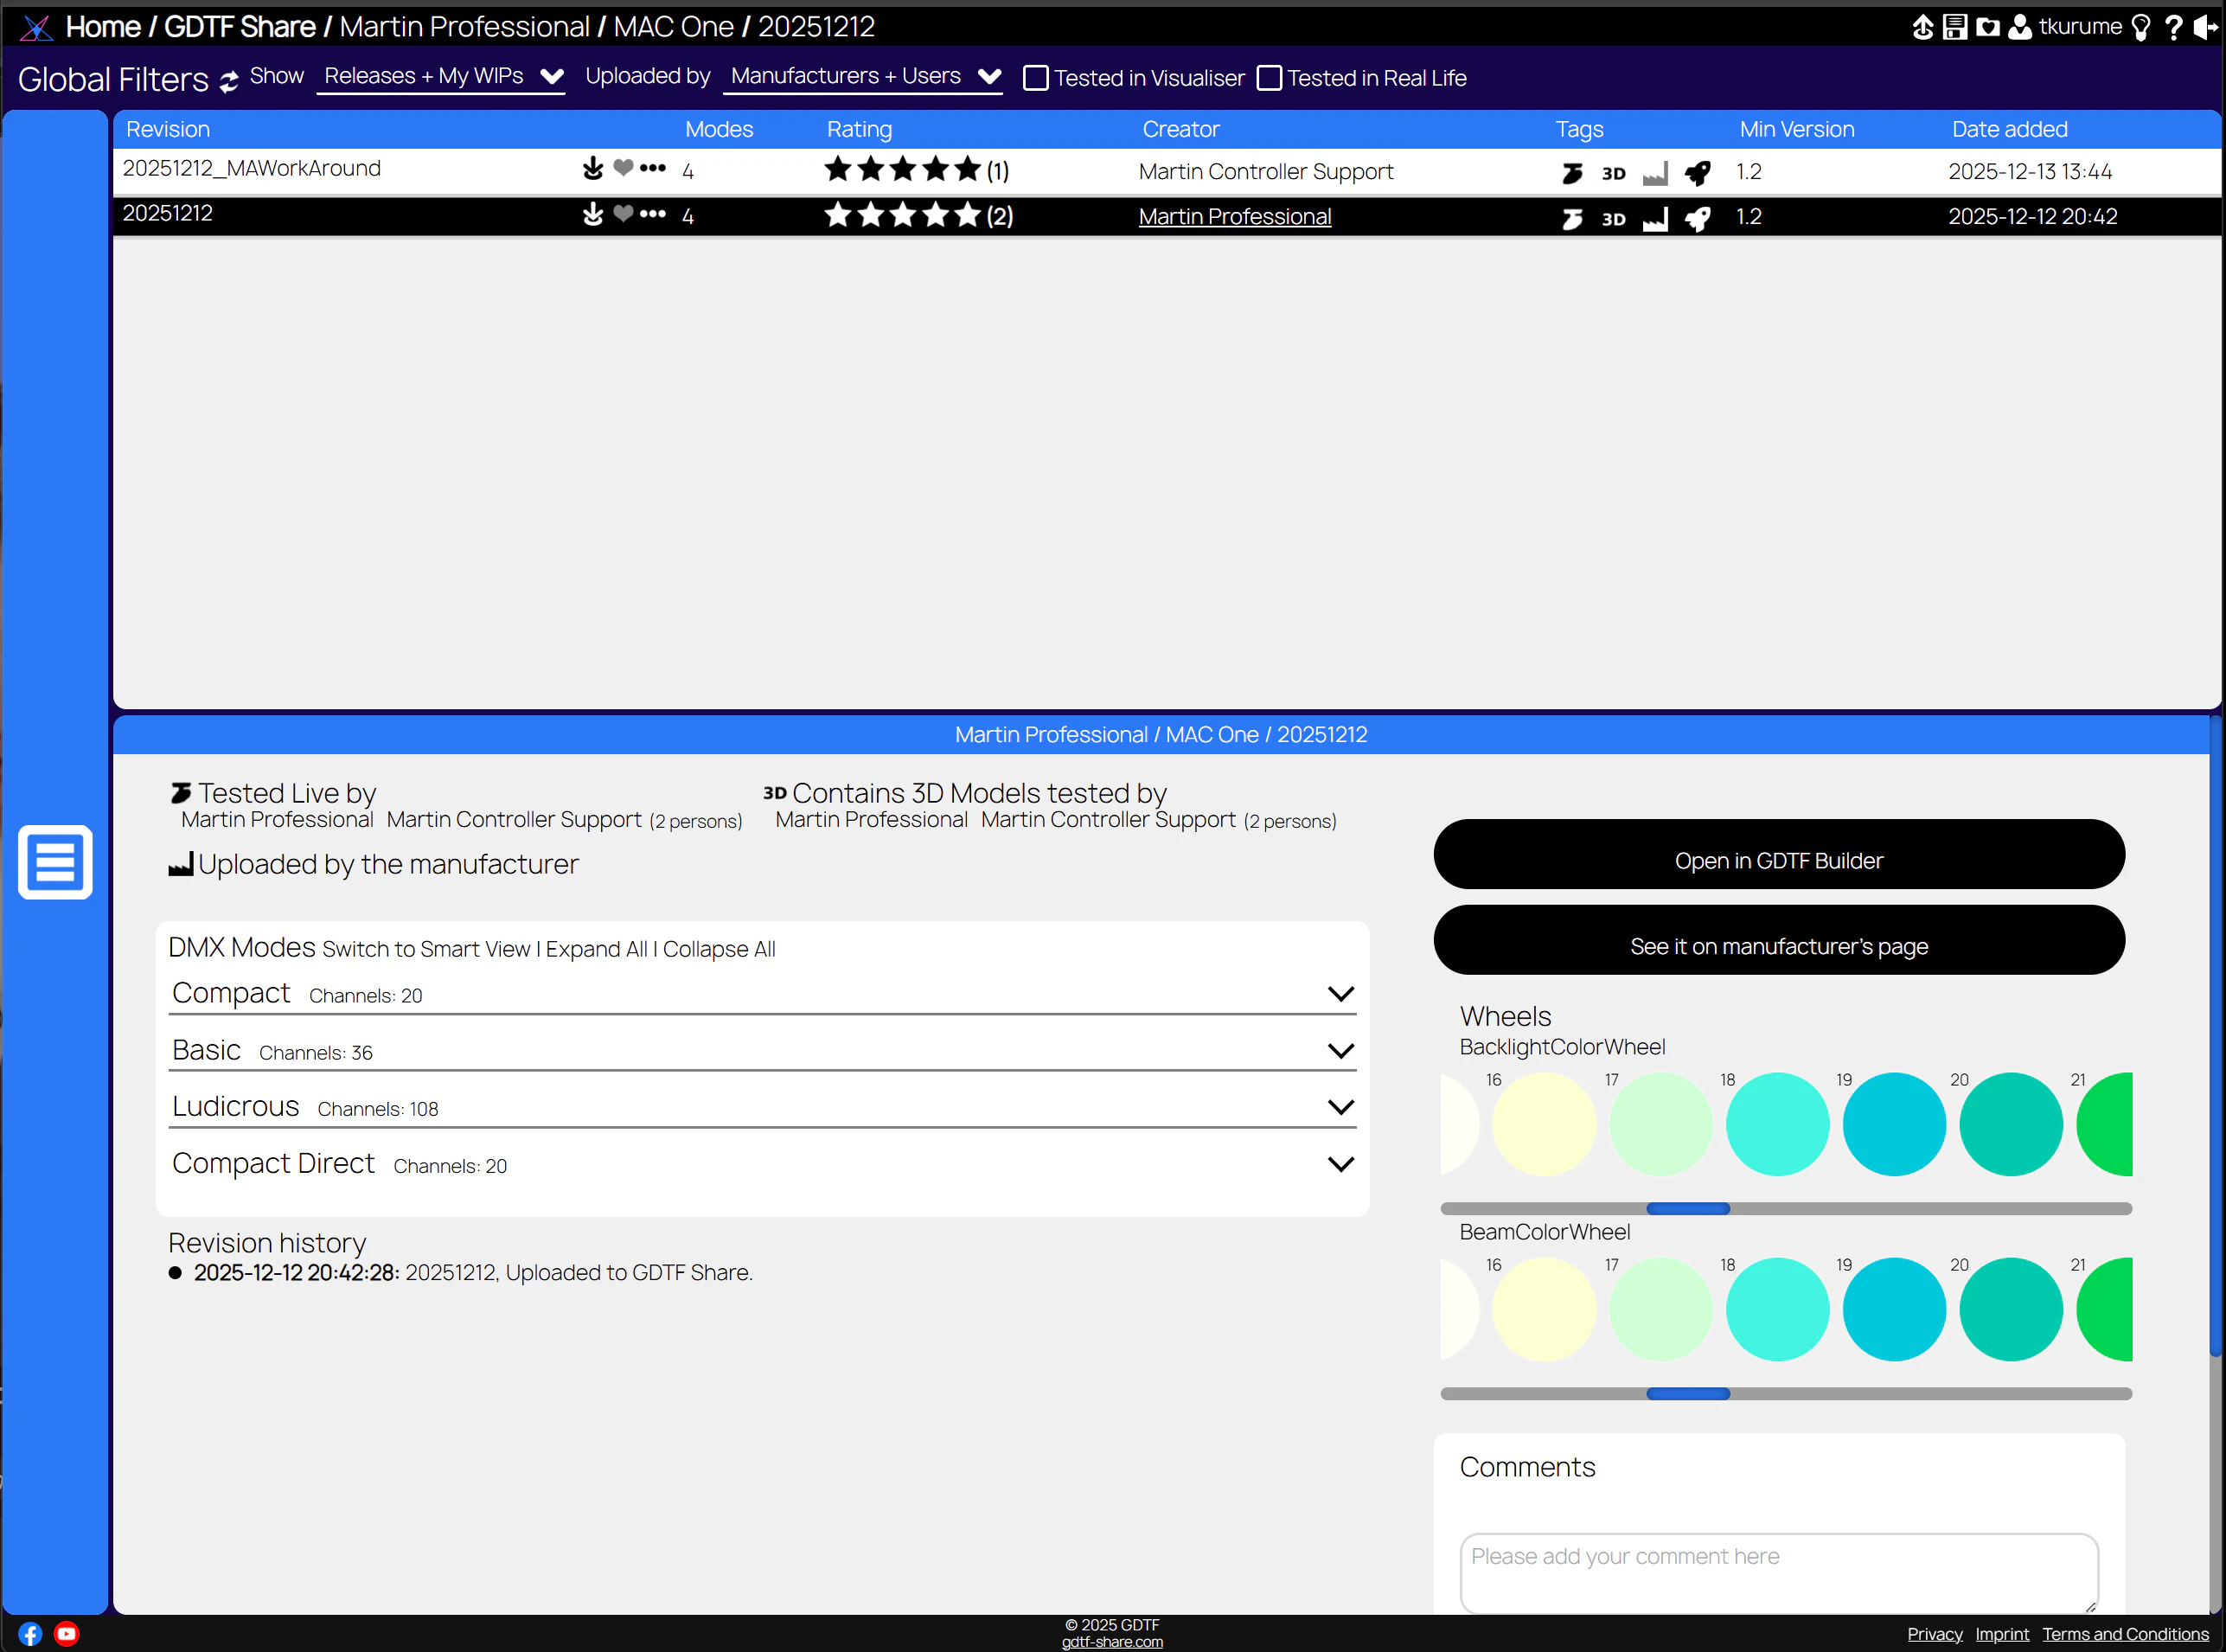Click the rocket tag icon in 20251212 row
The image size is (2226, 1652).
pyautogui.click(x=1697, y=218)
